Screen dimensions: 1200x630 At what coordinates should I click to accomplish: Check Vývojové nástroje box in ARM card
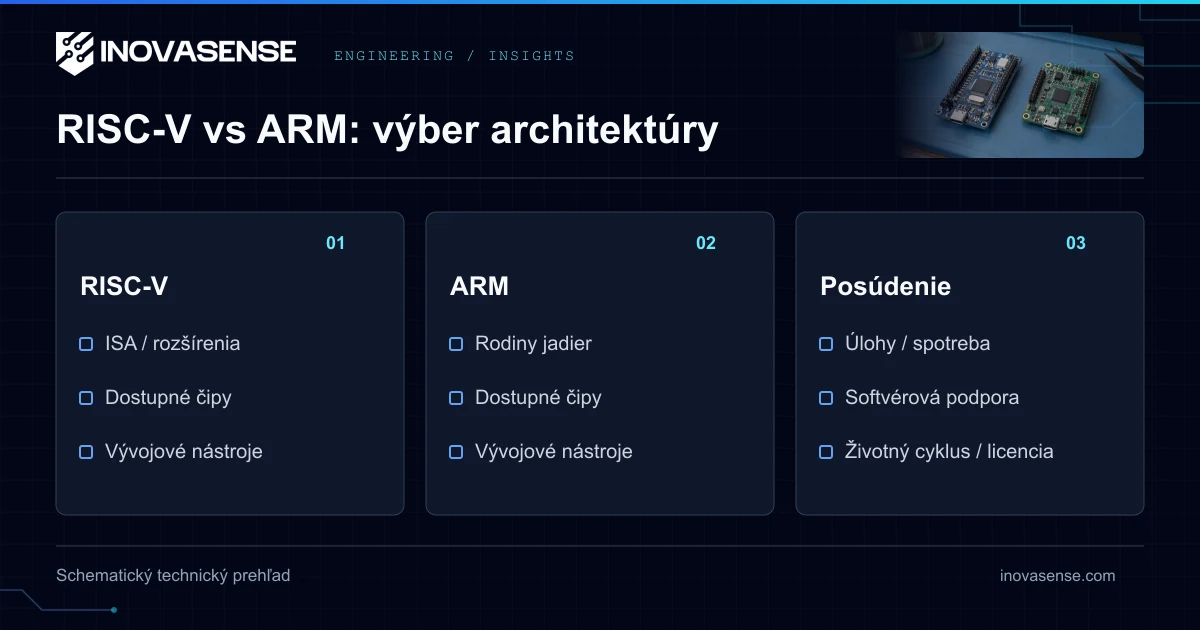pos(456,452)
